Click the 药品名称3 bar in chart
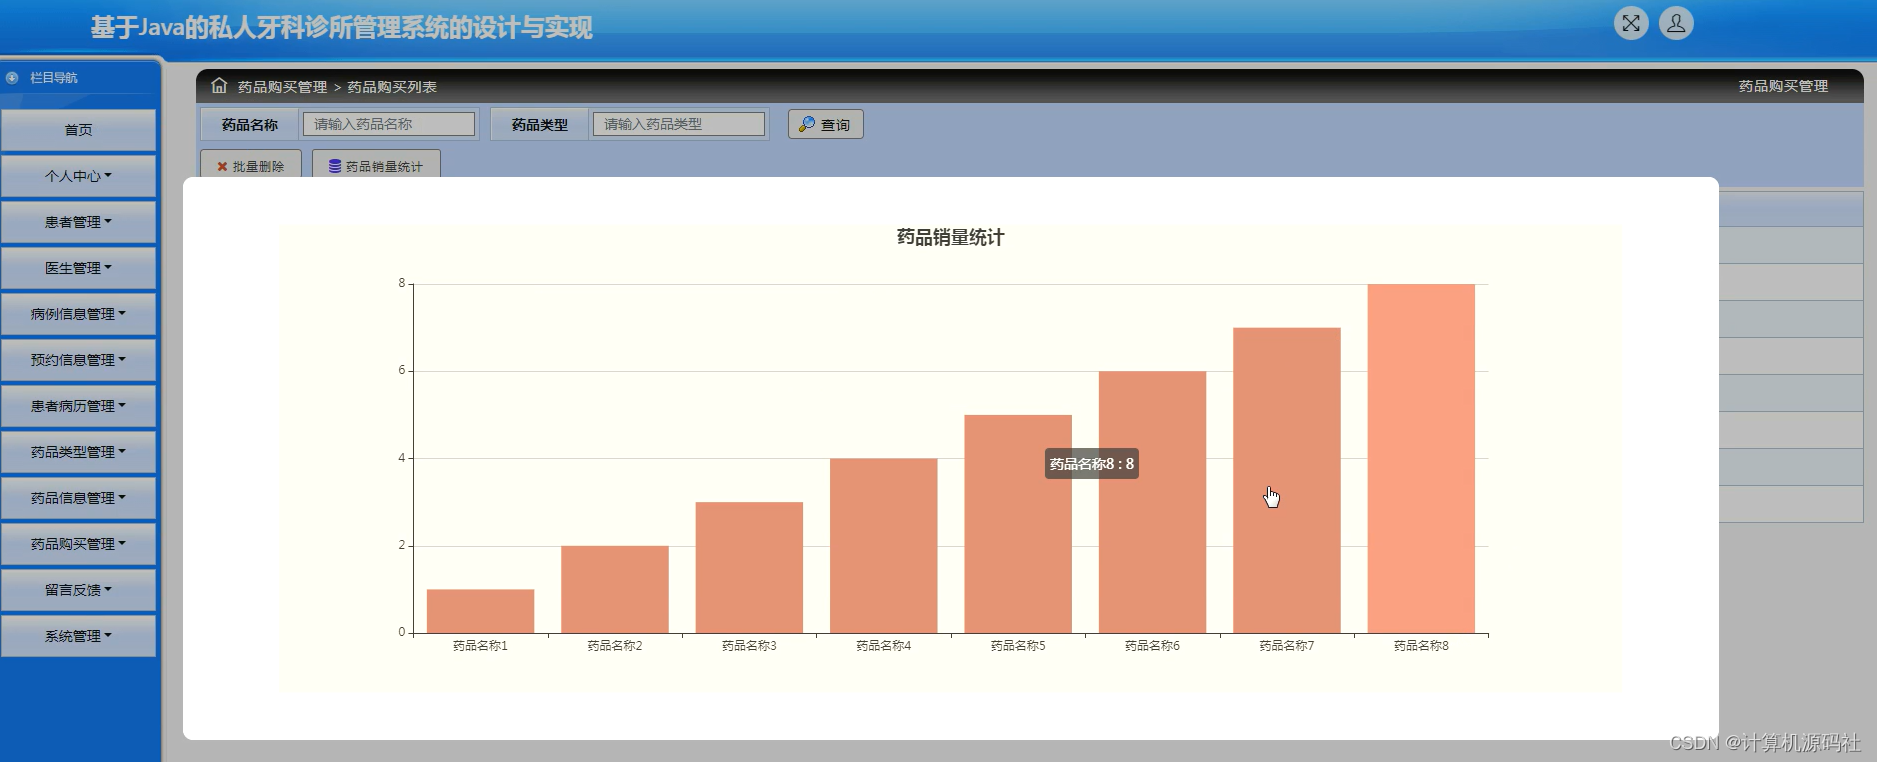The image size is (1877, 762). click(x=749, y=567)
